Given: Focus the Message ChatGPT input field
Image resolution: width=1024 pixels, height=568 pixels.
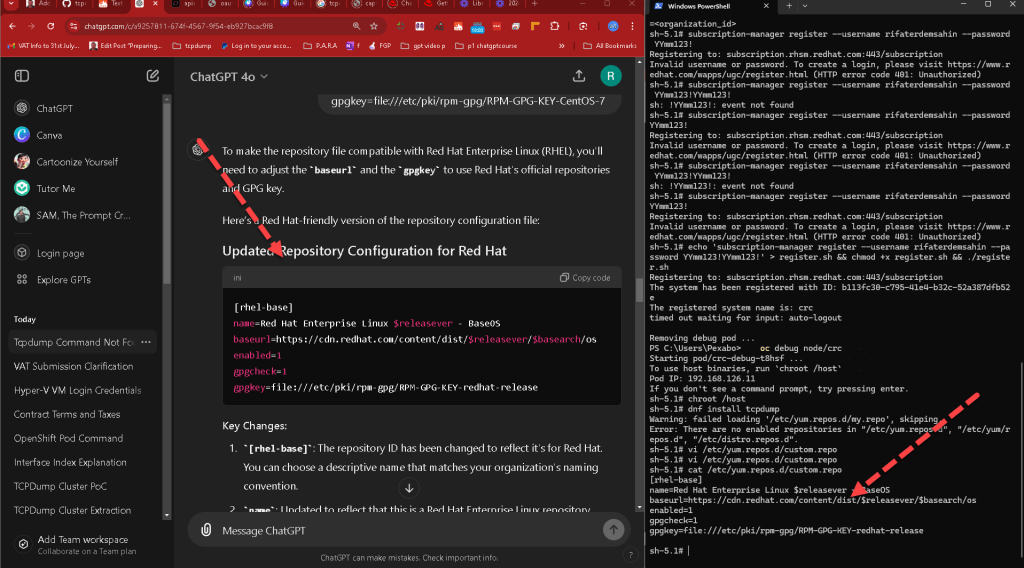Looking at the screenshot, I should click(x=409, y=530).
